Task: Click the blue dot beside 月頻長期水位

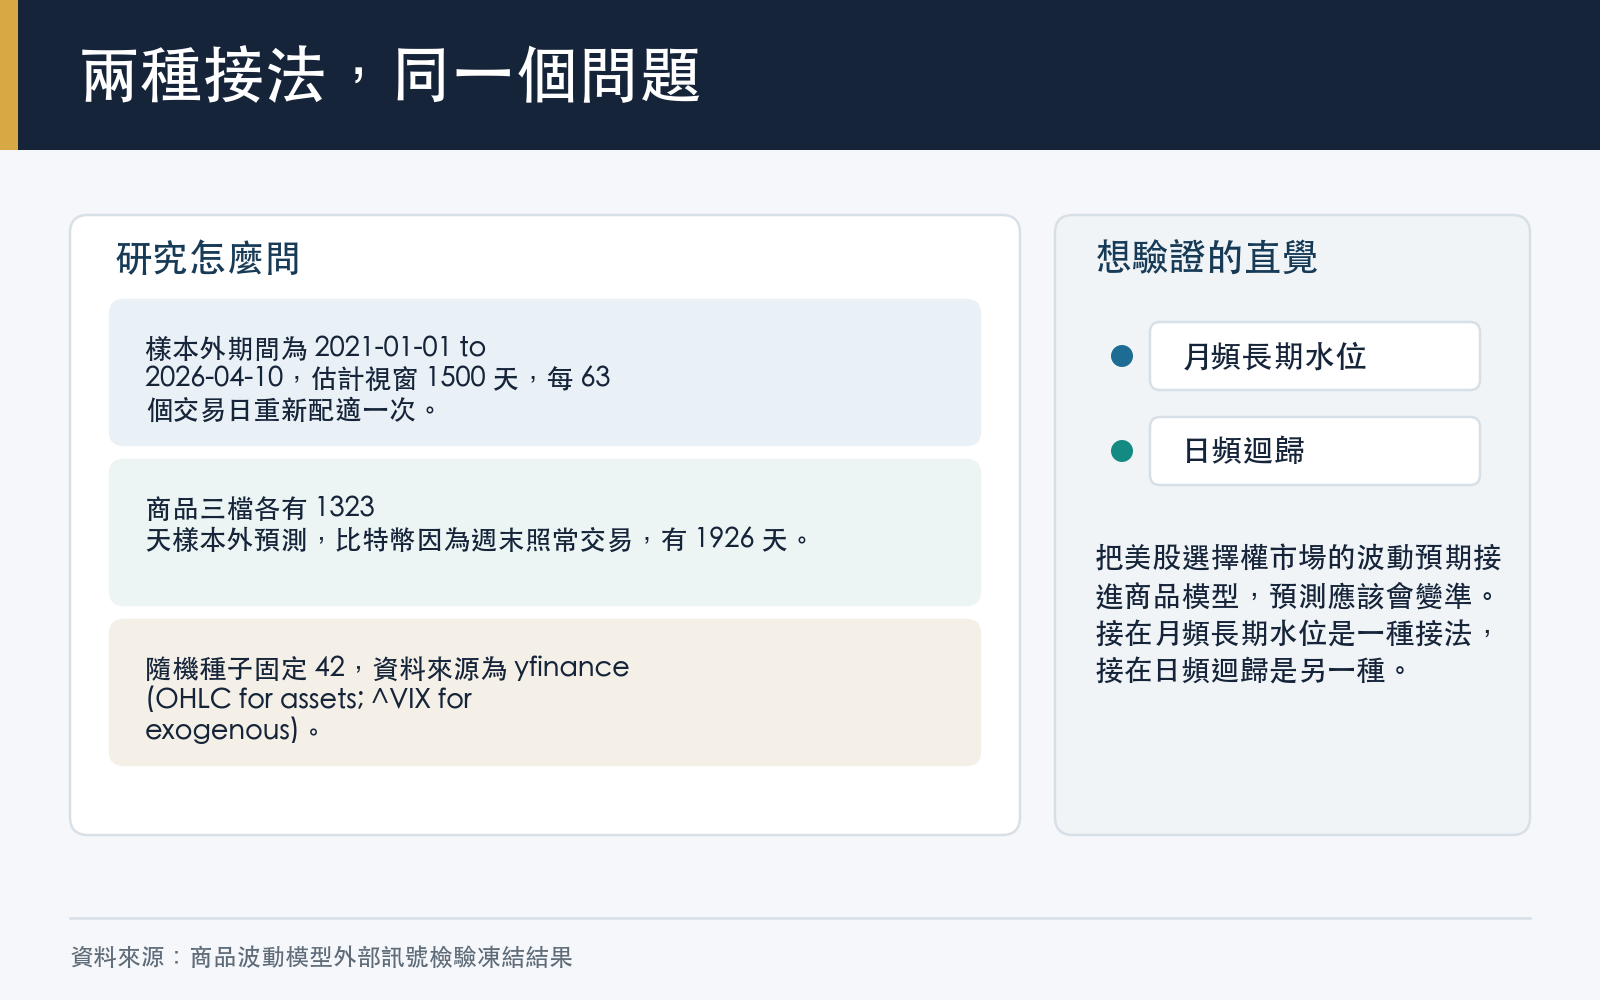Action: tap(1122, 356)
